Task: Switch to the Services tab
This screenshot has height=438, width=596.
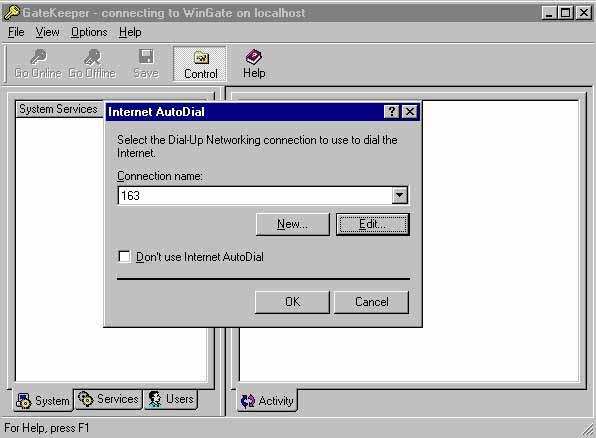Action: click(x=108, y=399)
